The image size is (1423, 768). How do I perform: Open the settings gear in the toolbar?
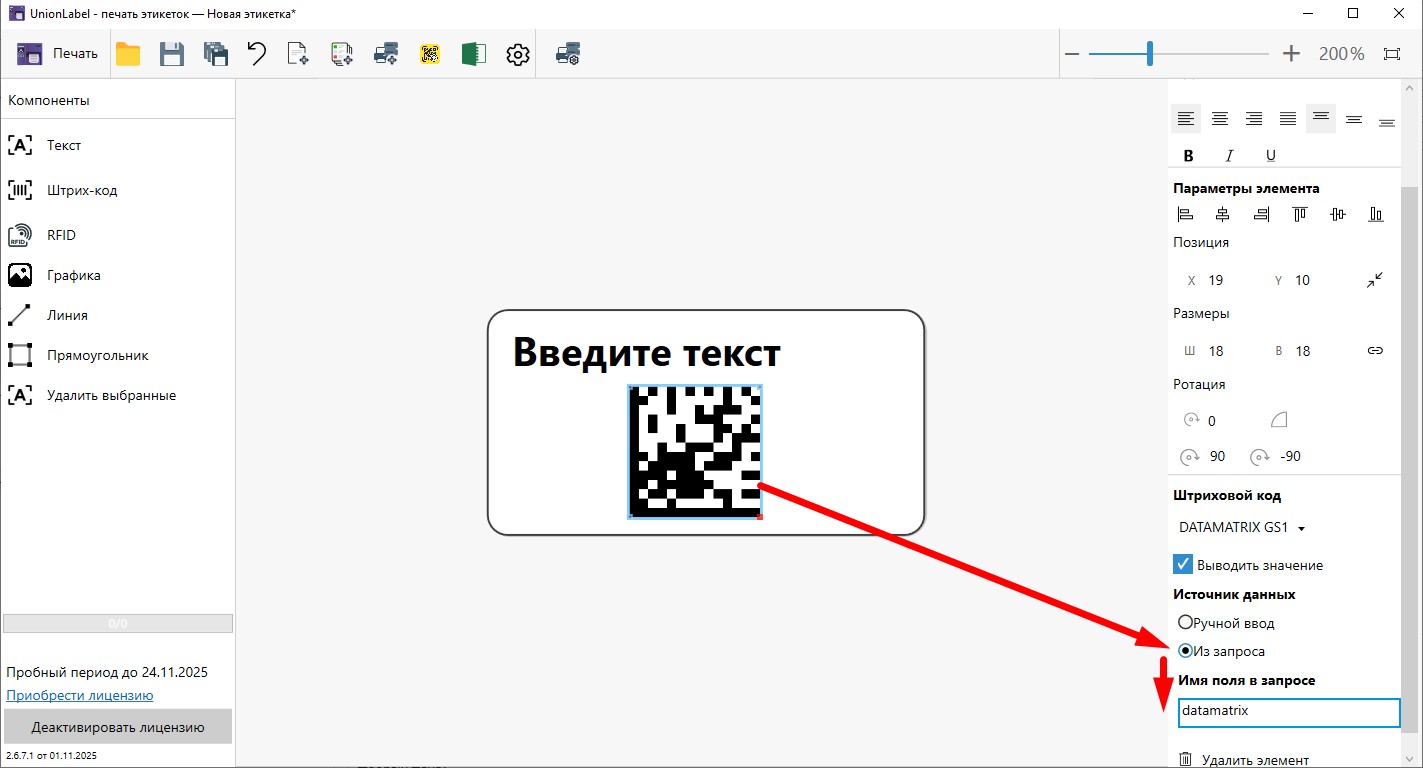pyautogui.click(x=517, y=54)
